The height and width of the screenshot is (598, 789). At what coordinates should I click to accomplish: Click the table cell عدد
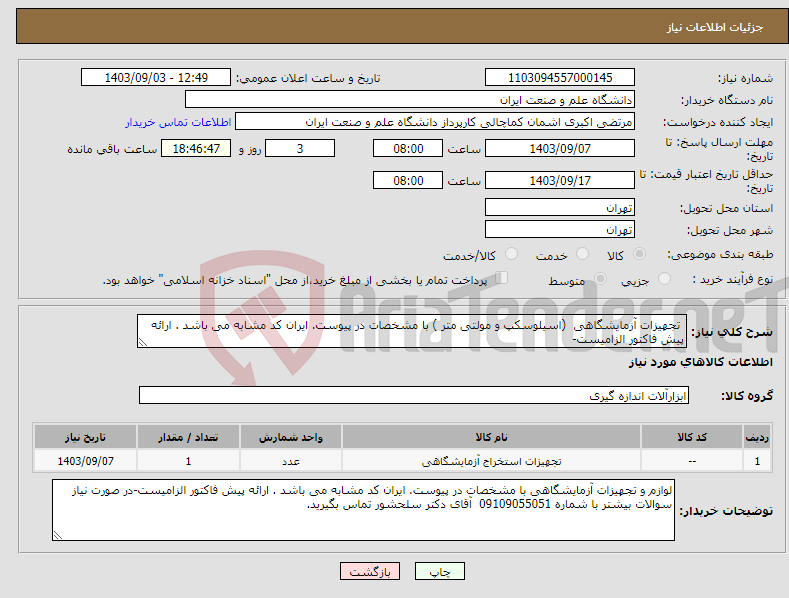[291, 461]
